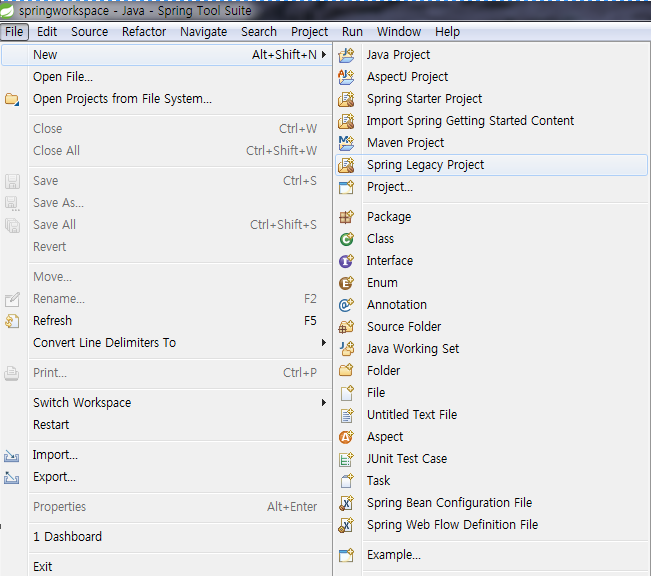651x576 pixels.
Task: Choose Import... text in File menu
Action: coord(55,455)
